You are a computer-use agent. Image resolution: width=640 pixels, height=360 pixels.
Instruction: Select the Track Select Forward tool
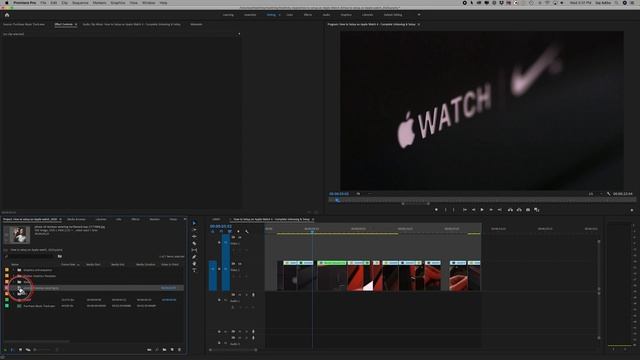194,230
